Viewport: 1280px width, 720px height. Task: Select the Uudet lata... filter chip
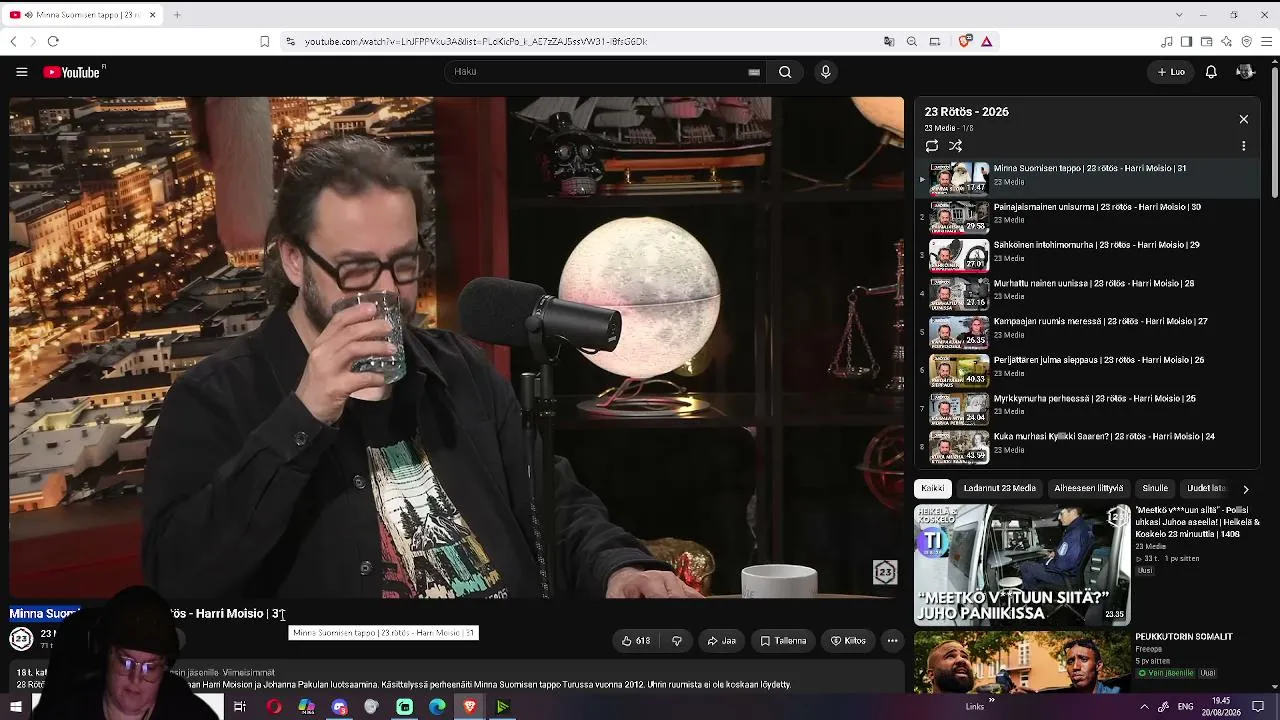tap(1206, 488)
